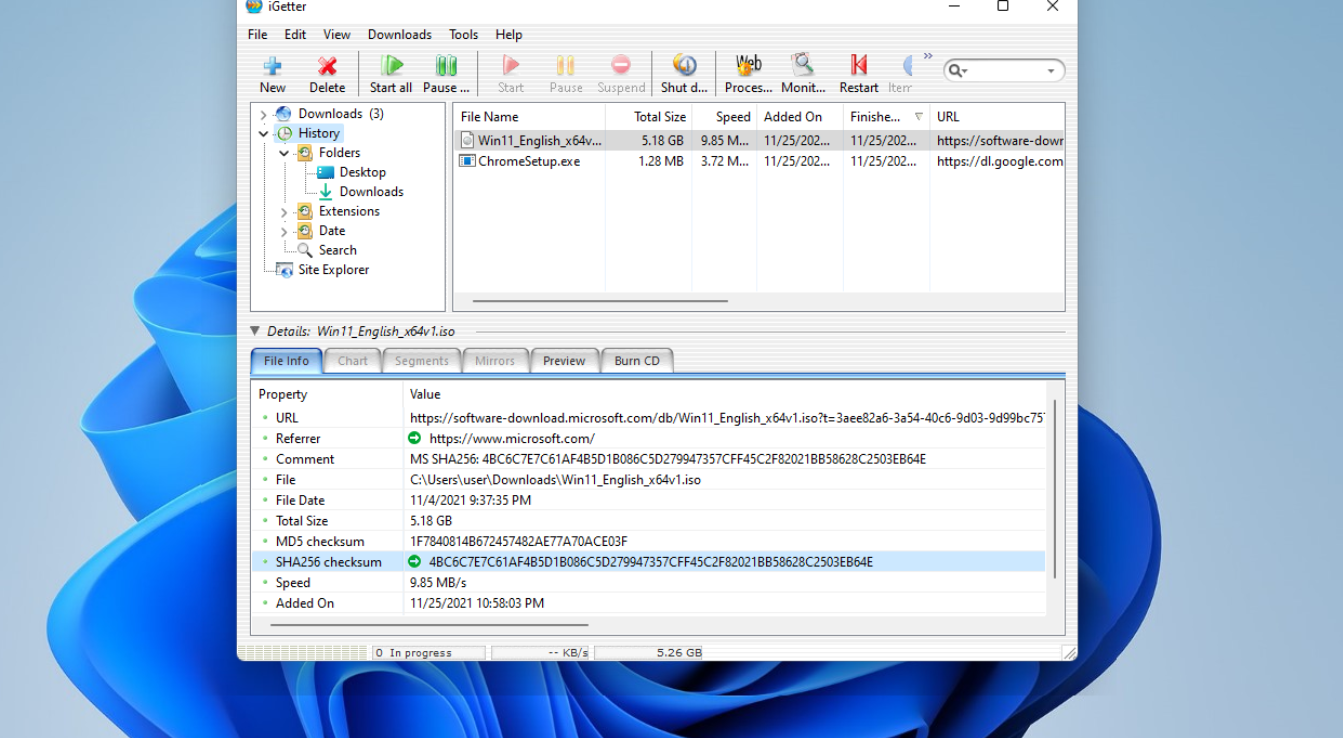1343x738 pixels.
Task: Click the In progress status bar field
Action: point(429,653)
